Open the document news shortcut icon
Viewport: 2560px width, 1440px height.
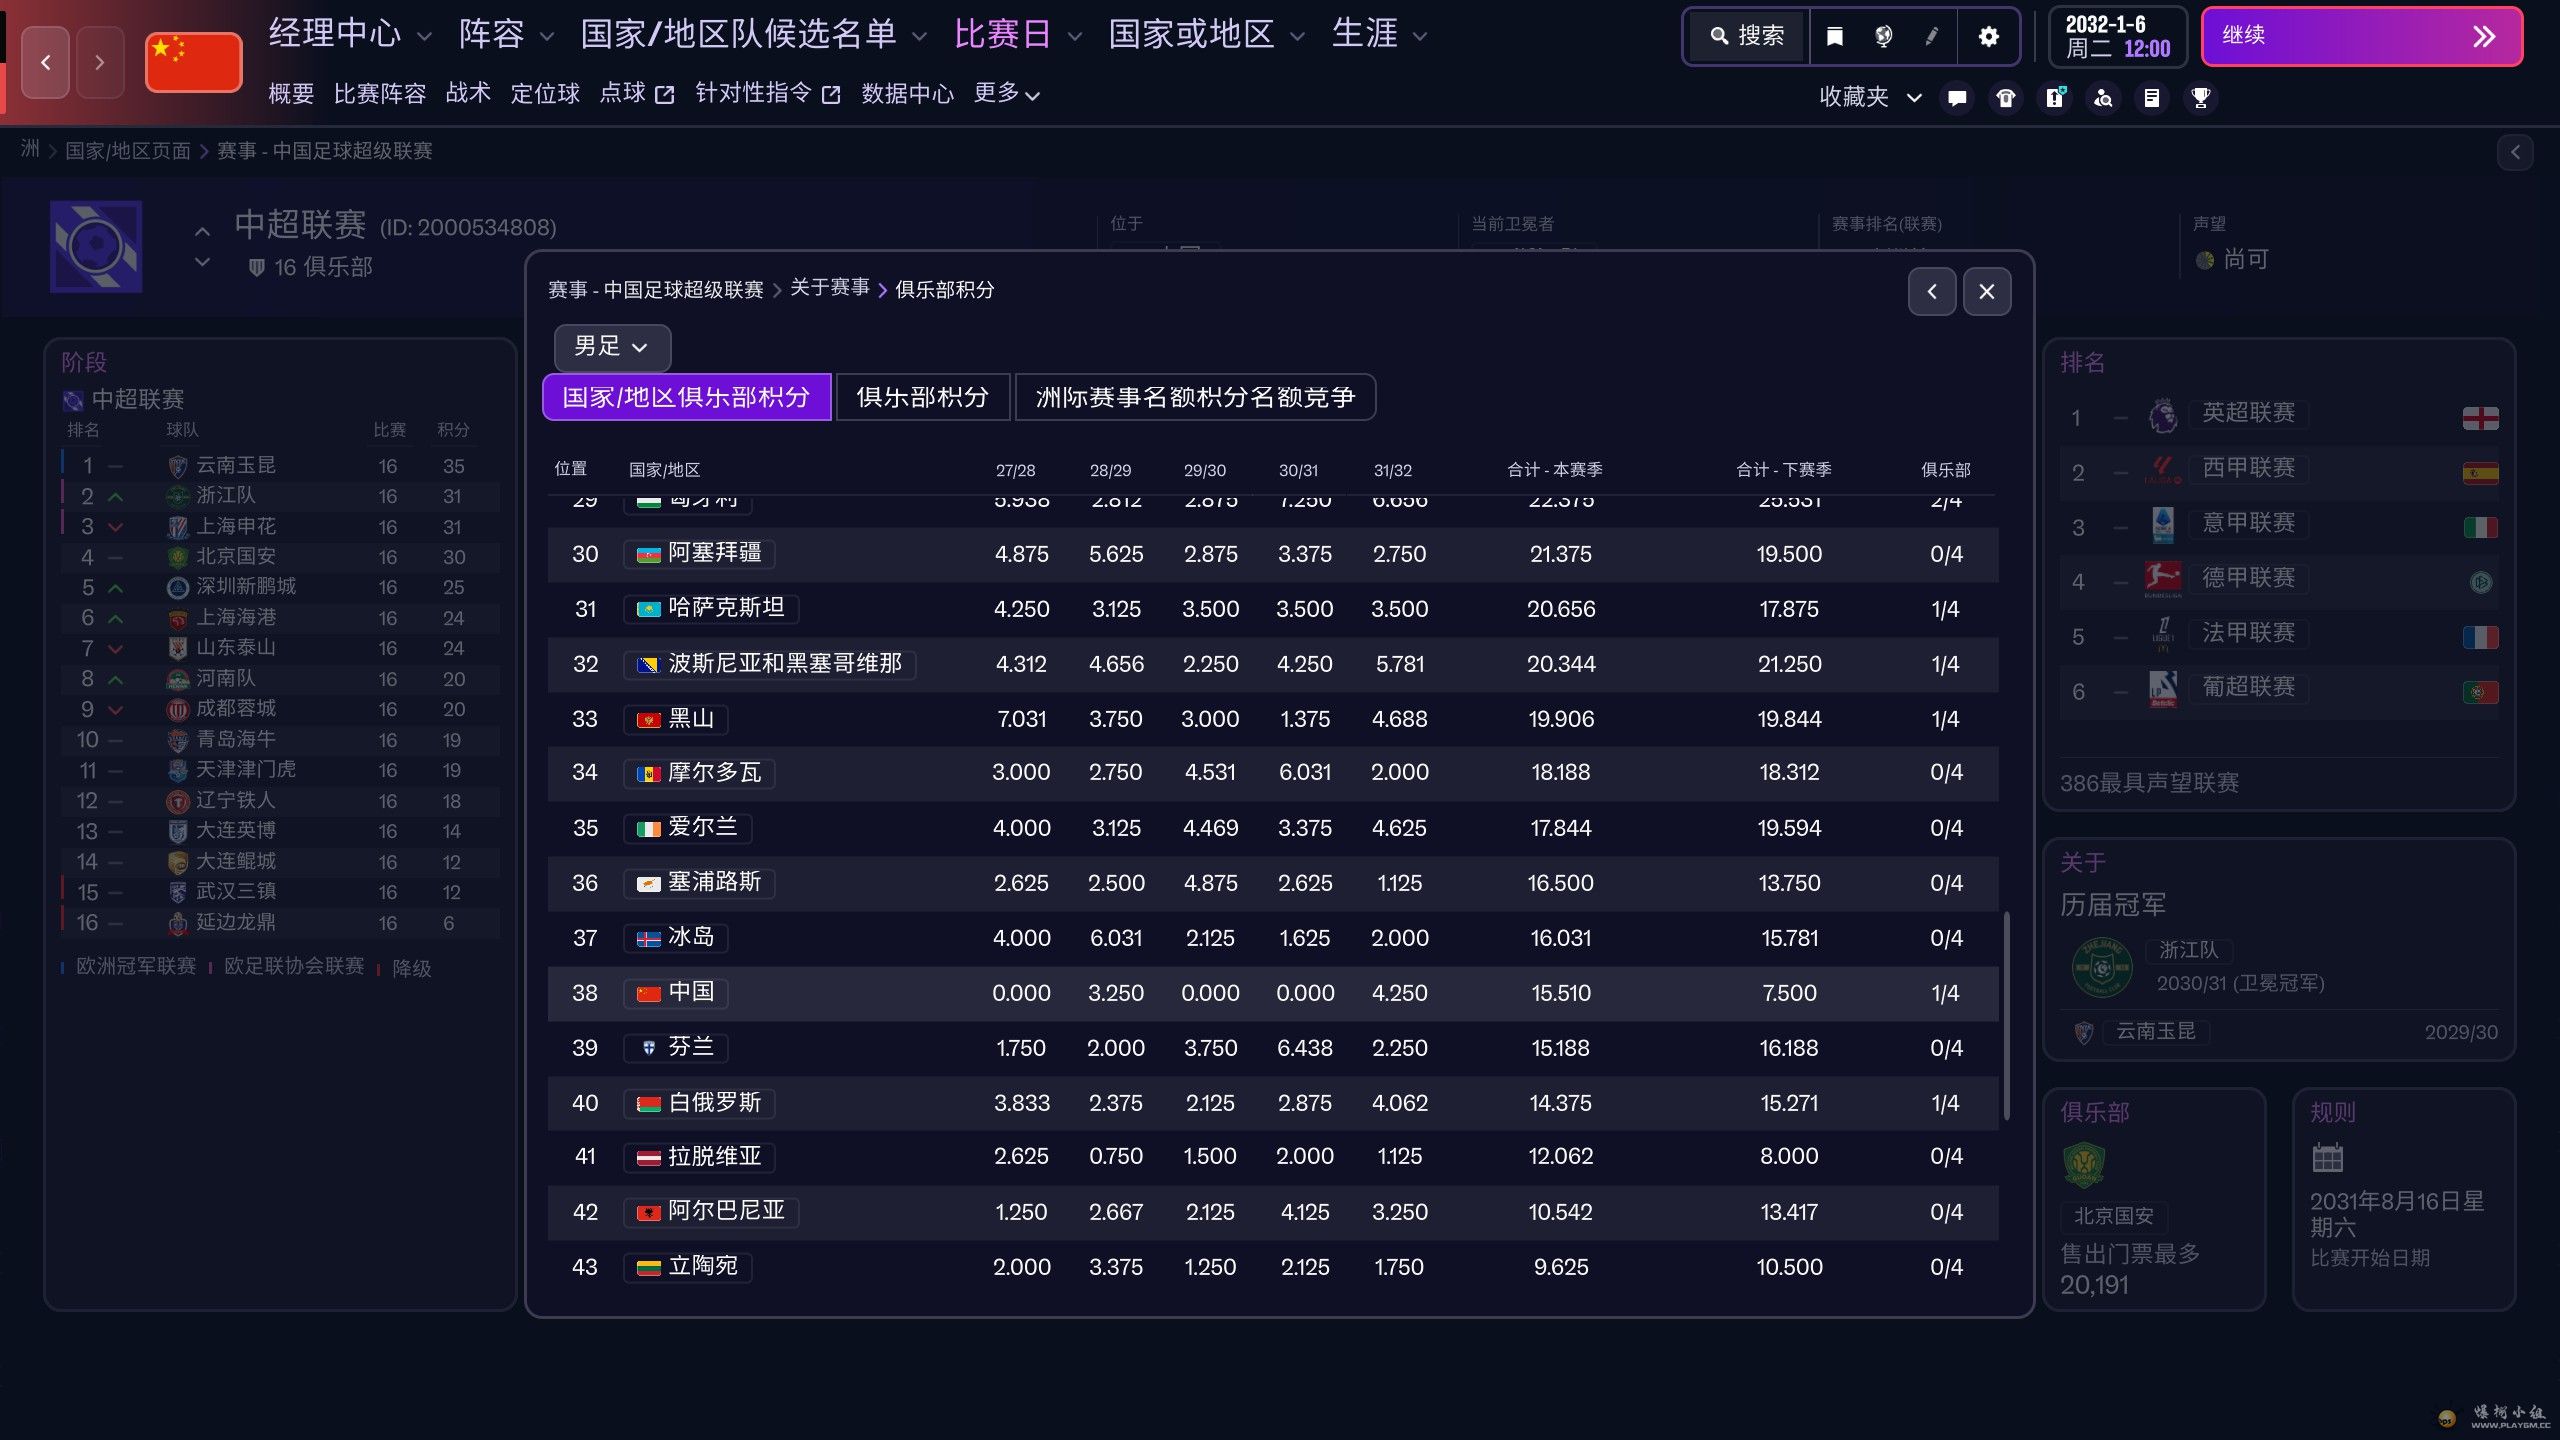[x=2152, y=97]
